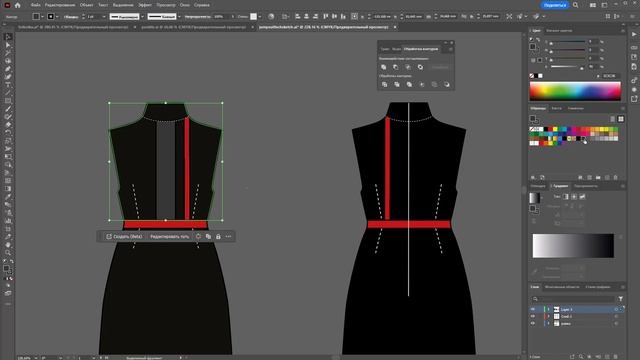Click the Merge icon in Pathfinder
This screenshot has width=640, height=360.
pyautogui.click(x=409, y=84)
